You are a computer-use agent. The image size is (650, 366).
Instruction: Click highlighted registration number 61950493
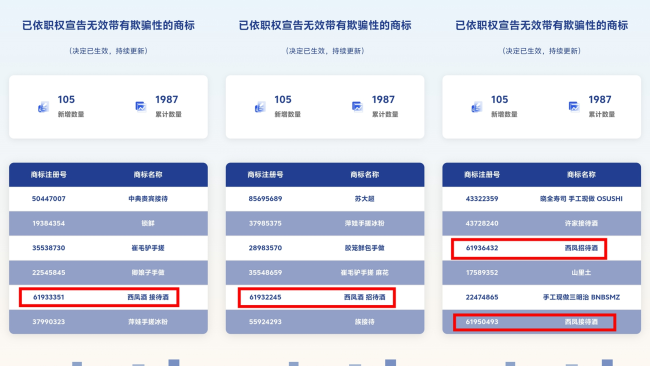point(482,322)
